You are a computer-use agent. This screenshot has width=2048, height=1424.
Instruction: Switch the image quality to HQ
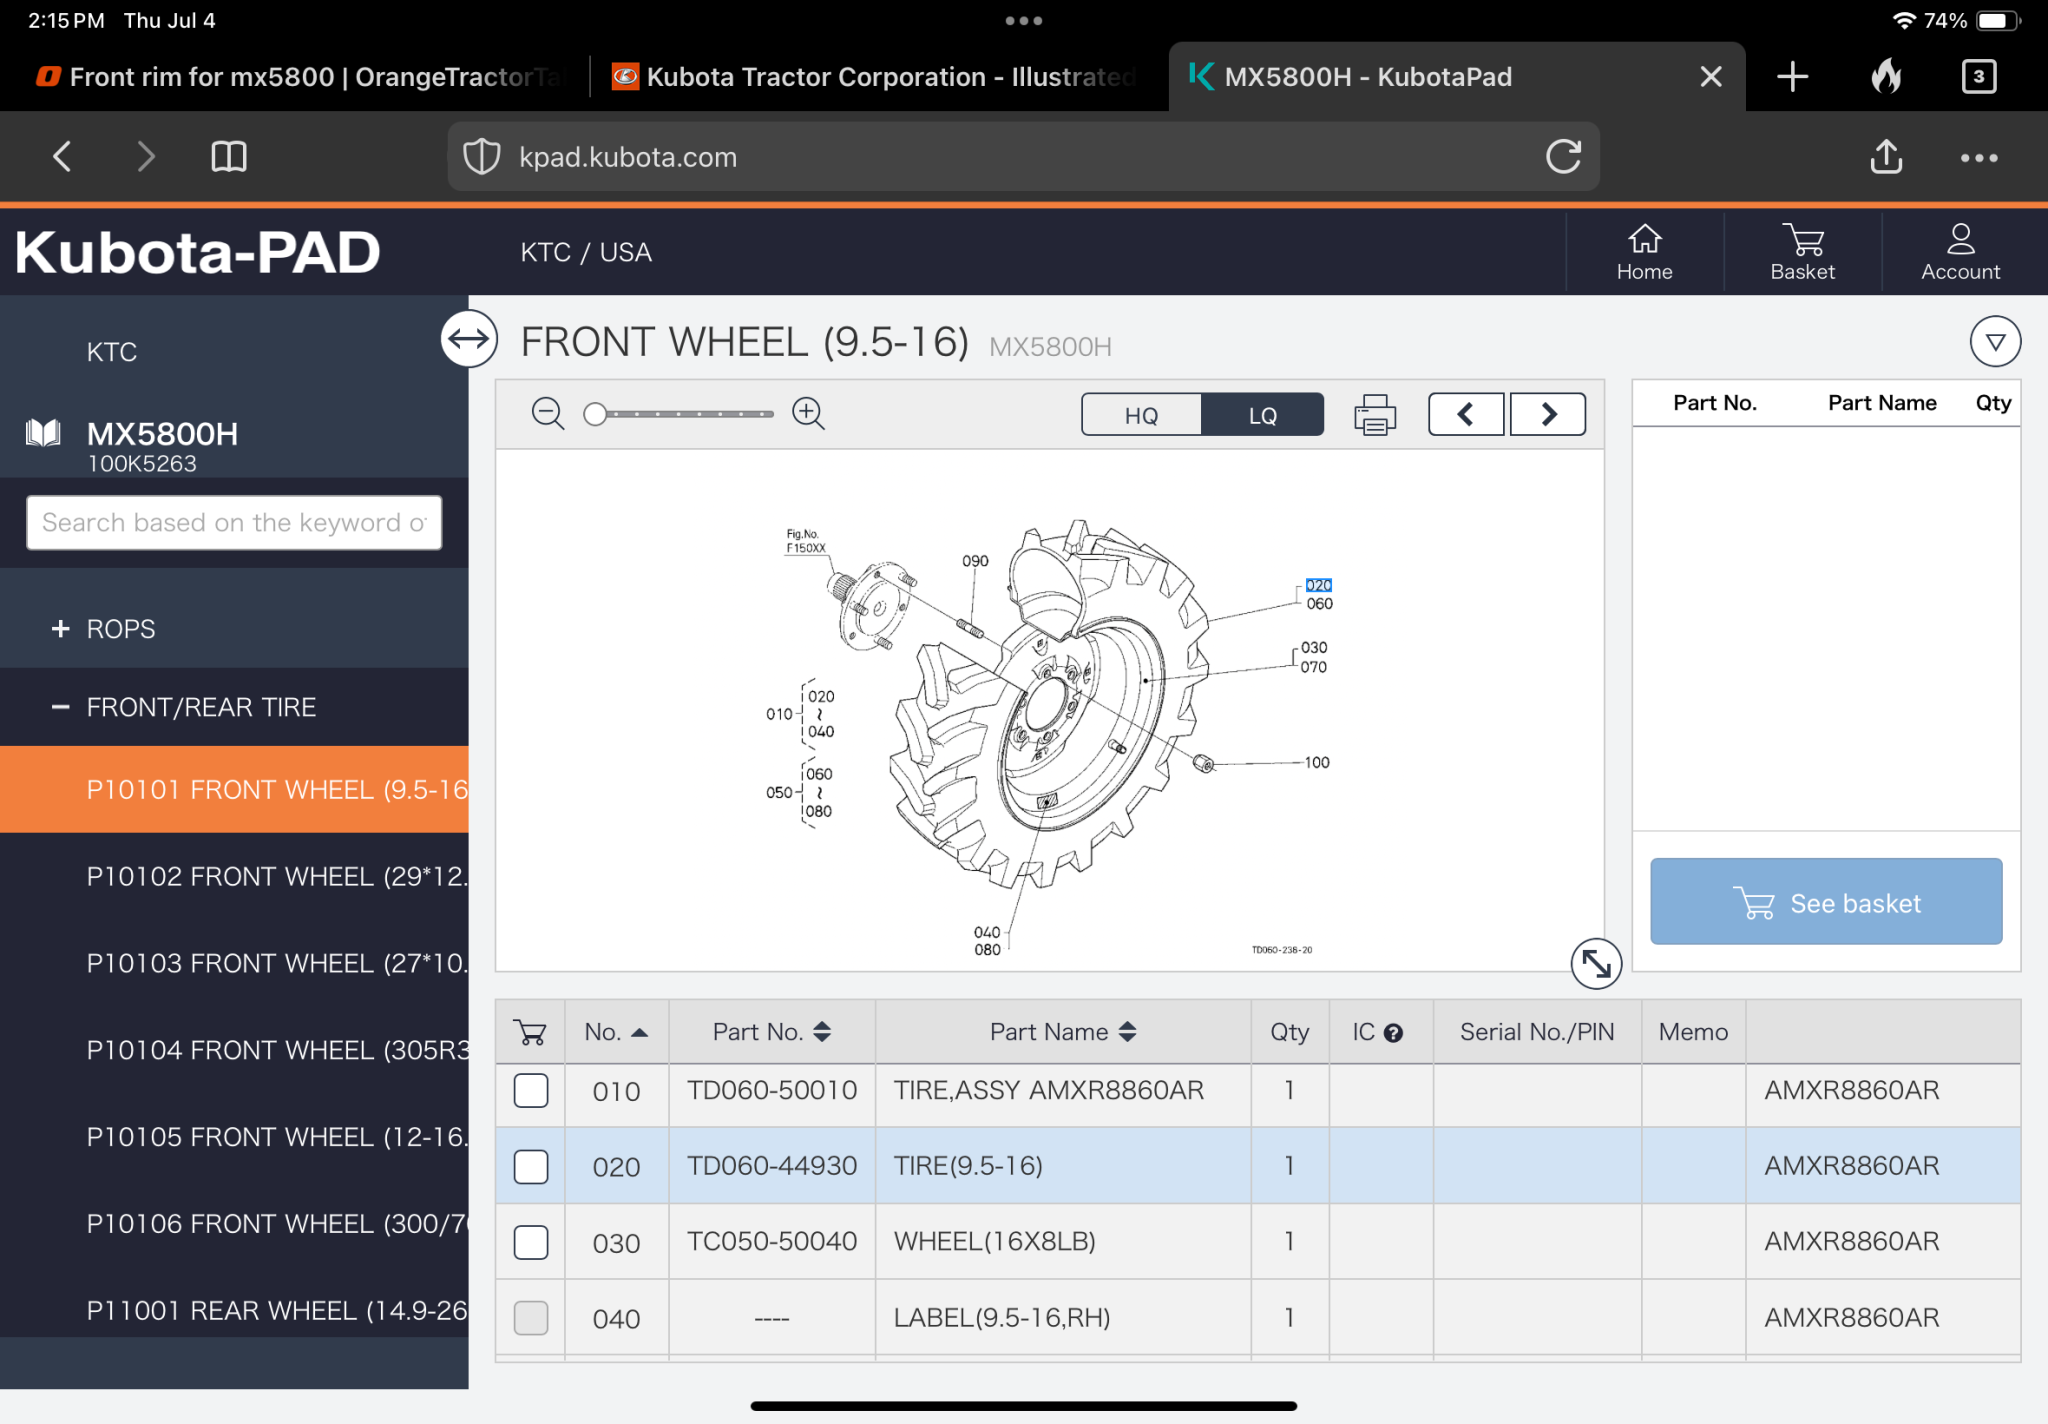tap(1141, 415)
